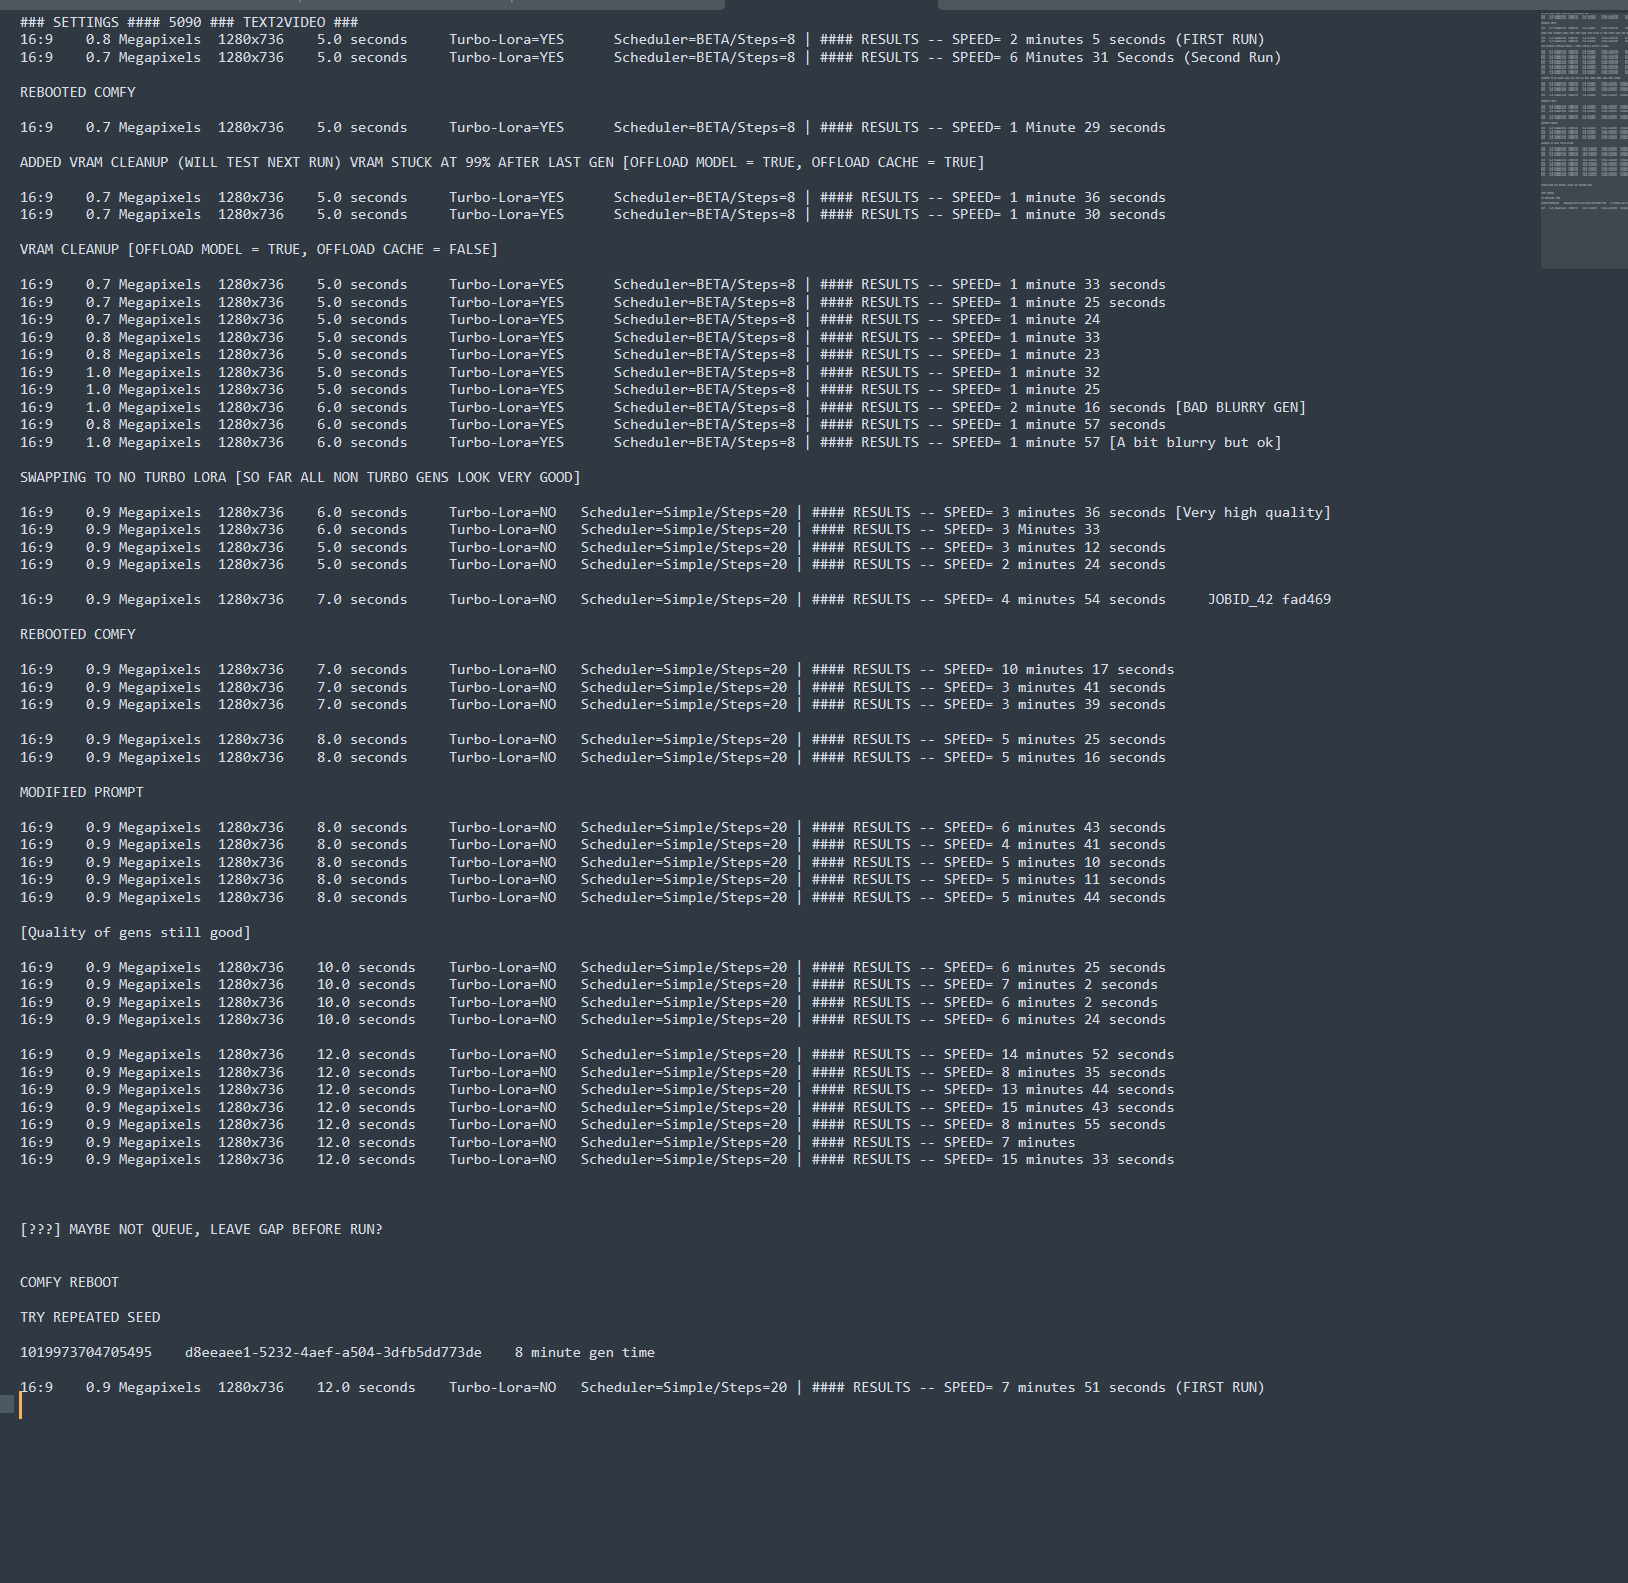Viewport: 1628px width, 1583px height.
Task: Select the "2 minutes 5 seconds (FIRST RUN)" result
Action: tap(1137, 40)
